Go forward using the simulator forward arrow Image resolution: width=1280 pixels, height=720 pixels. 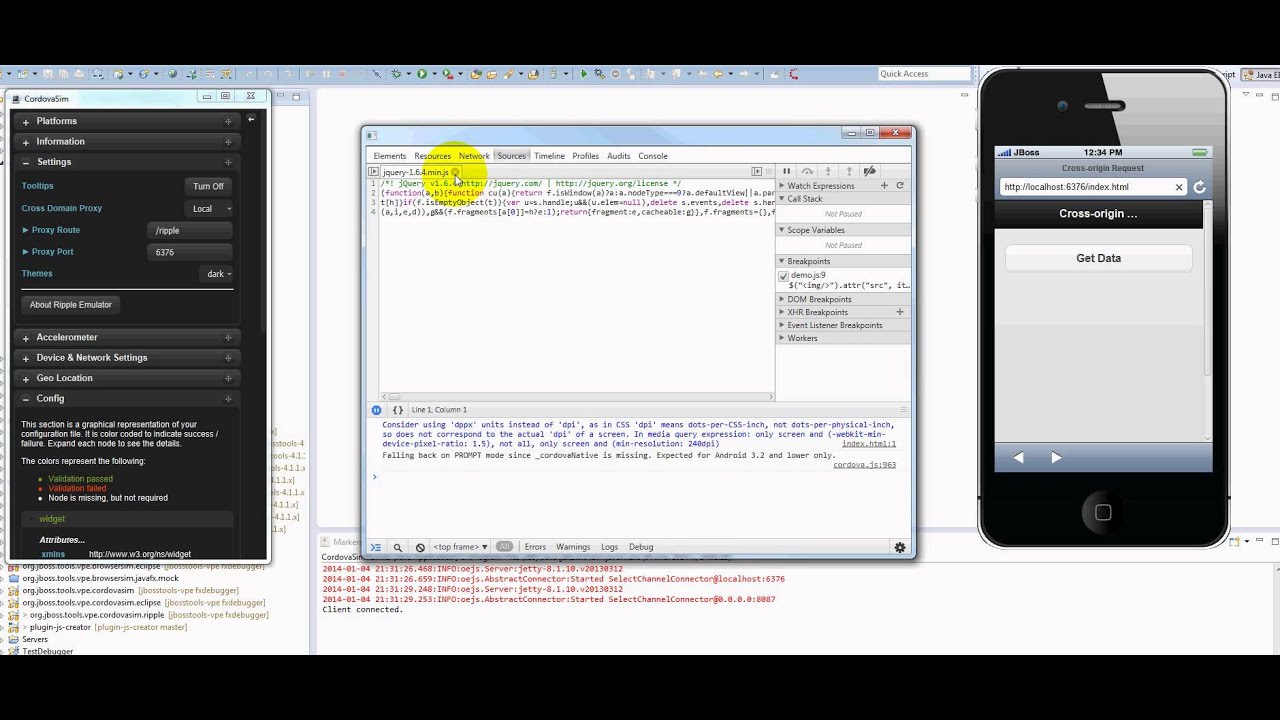coord(1056,458)
